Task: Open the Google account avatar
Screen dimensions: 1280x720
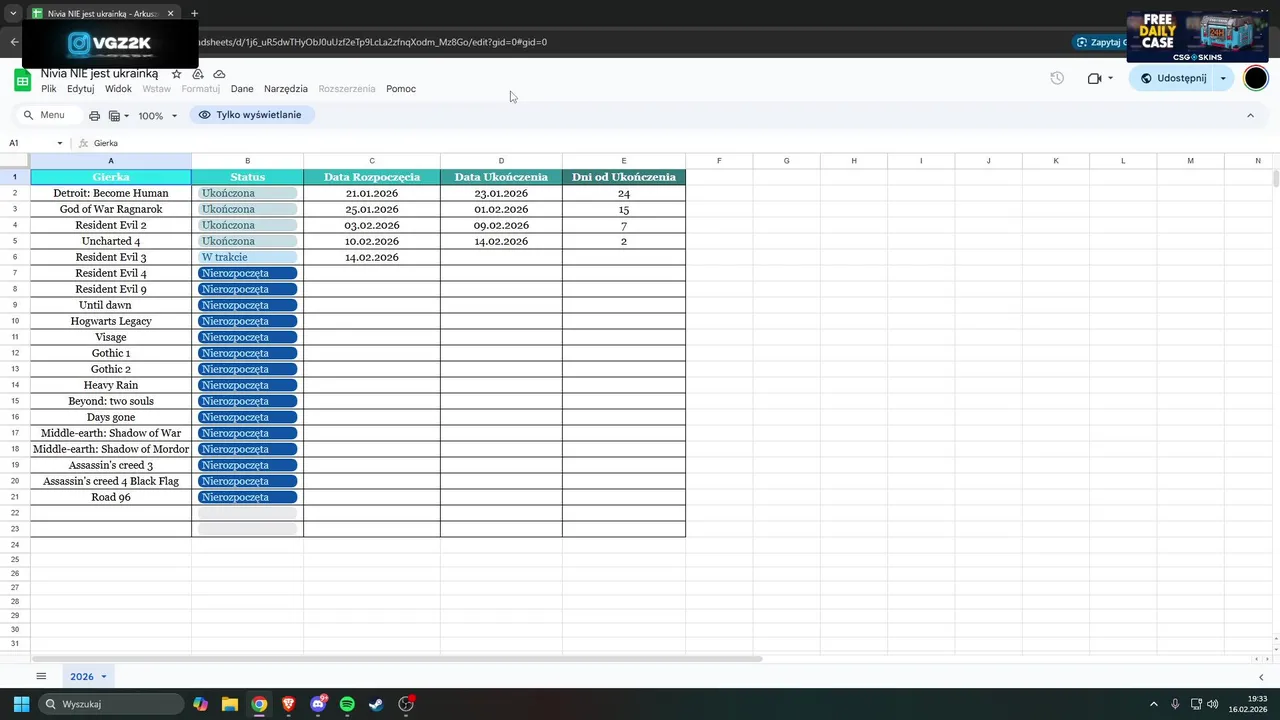Action: (x=1256, y=78)
